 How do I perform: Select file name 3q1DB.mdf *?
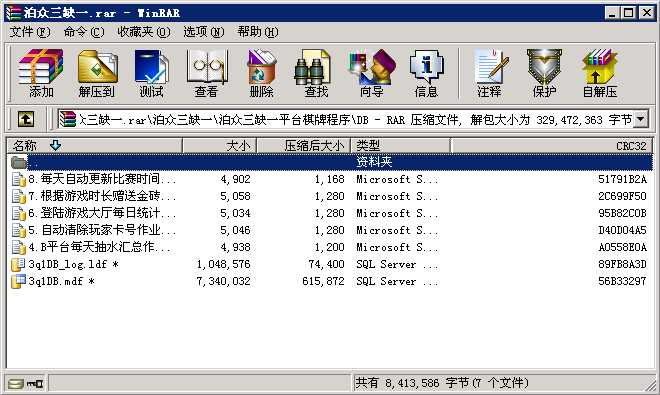61,281
